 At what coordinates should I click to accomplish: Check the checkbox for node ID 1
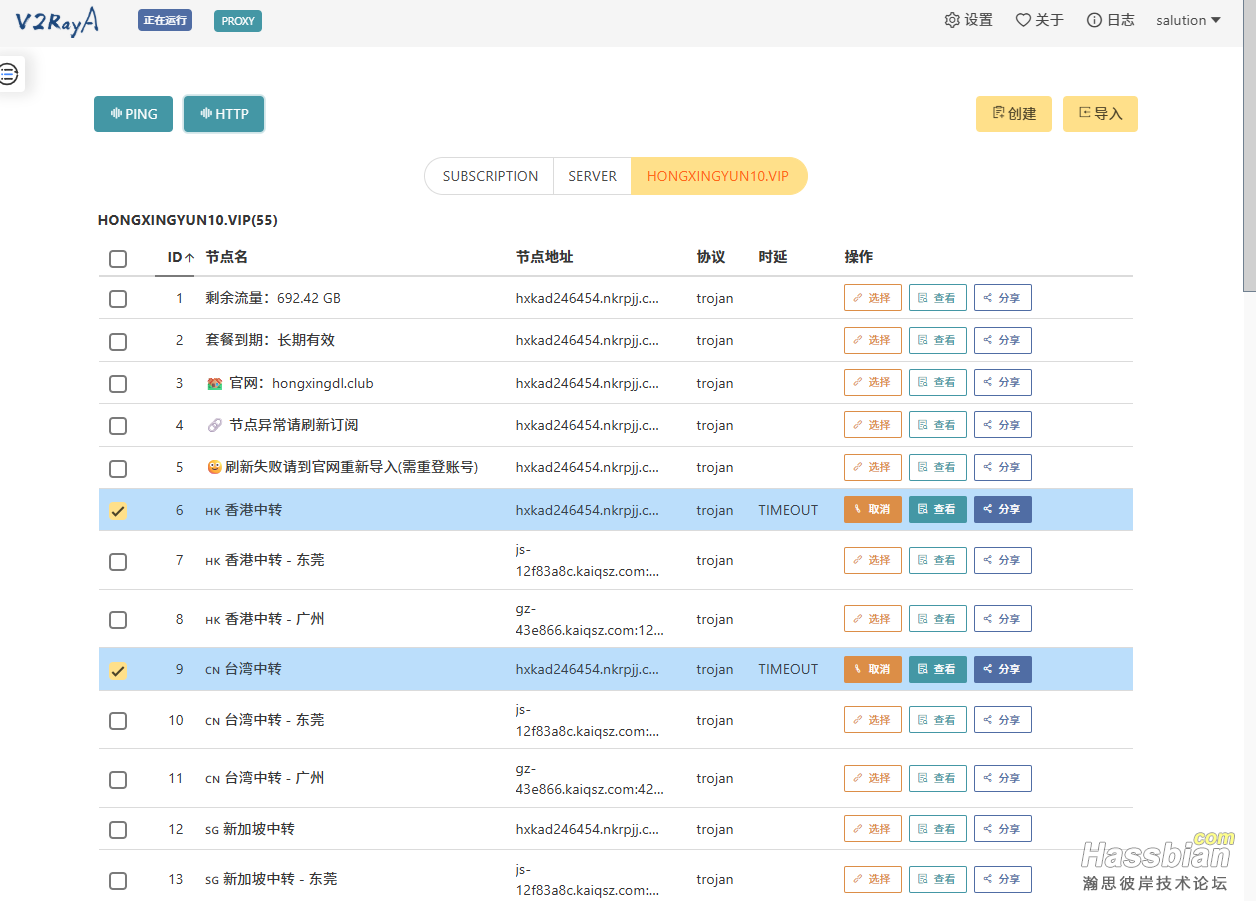point(118,299)
